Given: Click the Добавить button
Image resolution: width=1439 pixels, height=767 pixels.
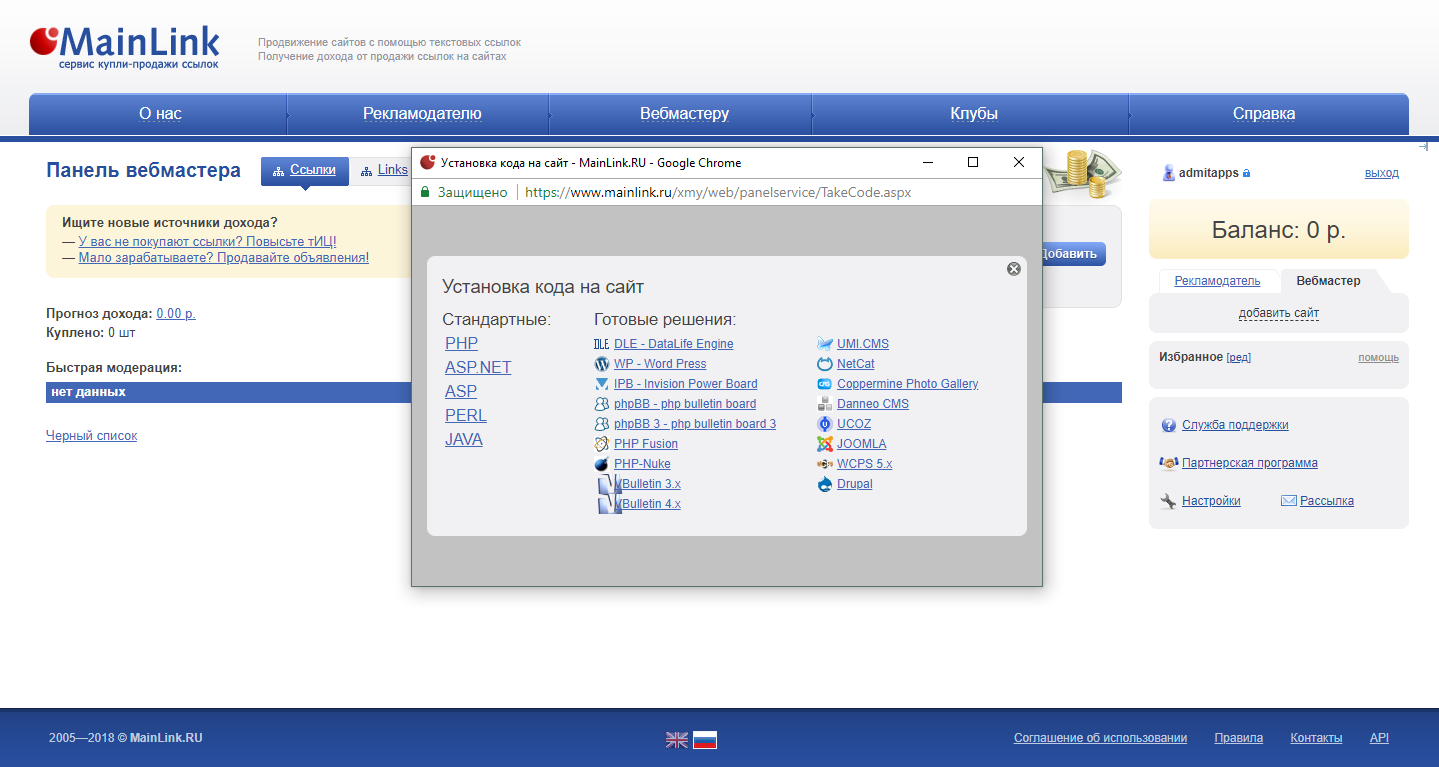Looking at the screenshot, I should (1072, 254).
